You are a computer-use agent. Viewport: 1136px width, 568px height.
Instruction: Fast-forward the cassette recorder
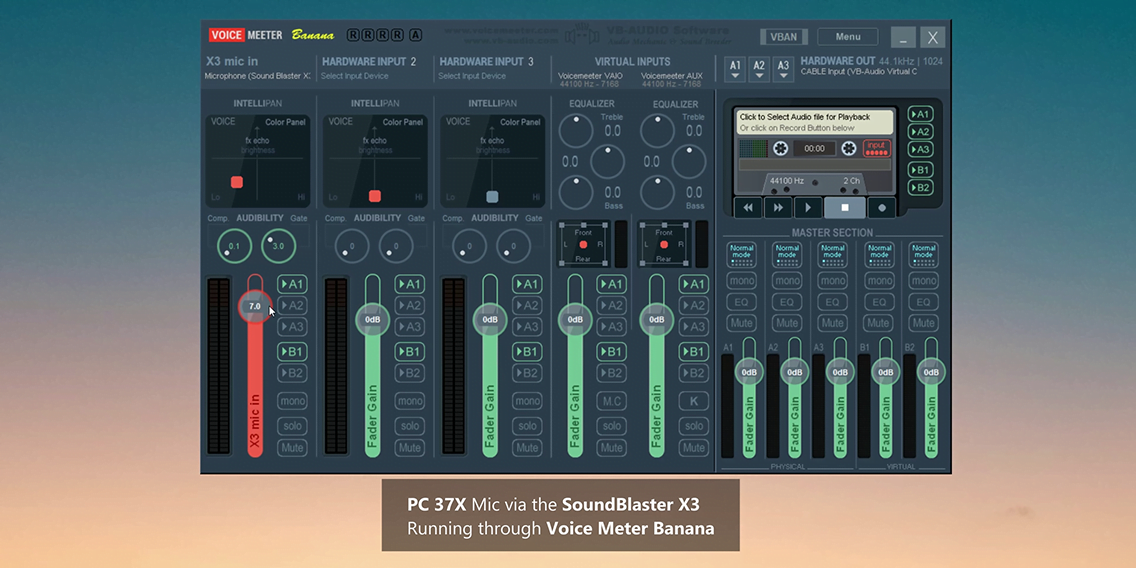click(x=778, y=207)
